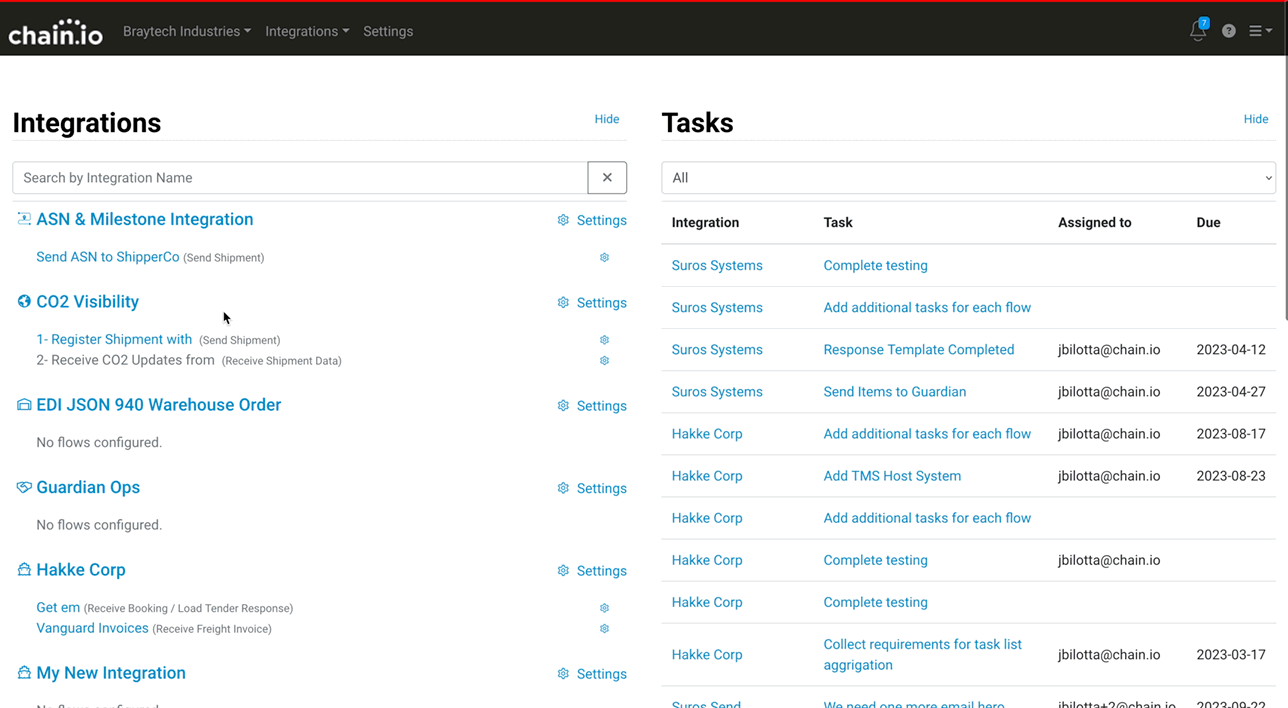This screenshot has height=708, width=1288.
Task: Open Suros Systems in Complete testing row
Action: point(717,265)
